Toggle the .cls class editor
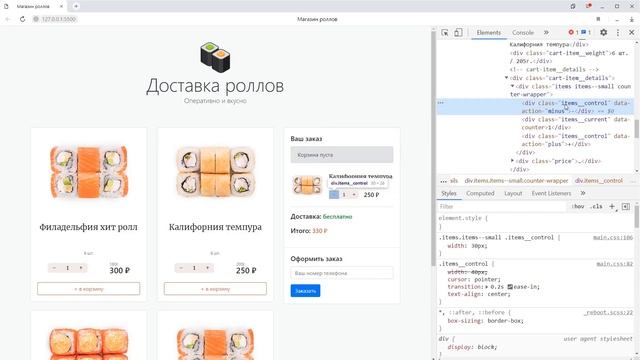 tap(597, 207)
